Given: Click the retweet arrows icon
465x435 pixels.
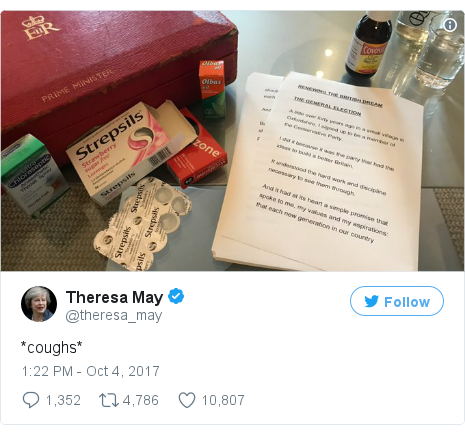Looking at the screenshot, I should [x=109, y=400].
